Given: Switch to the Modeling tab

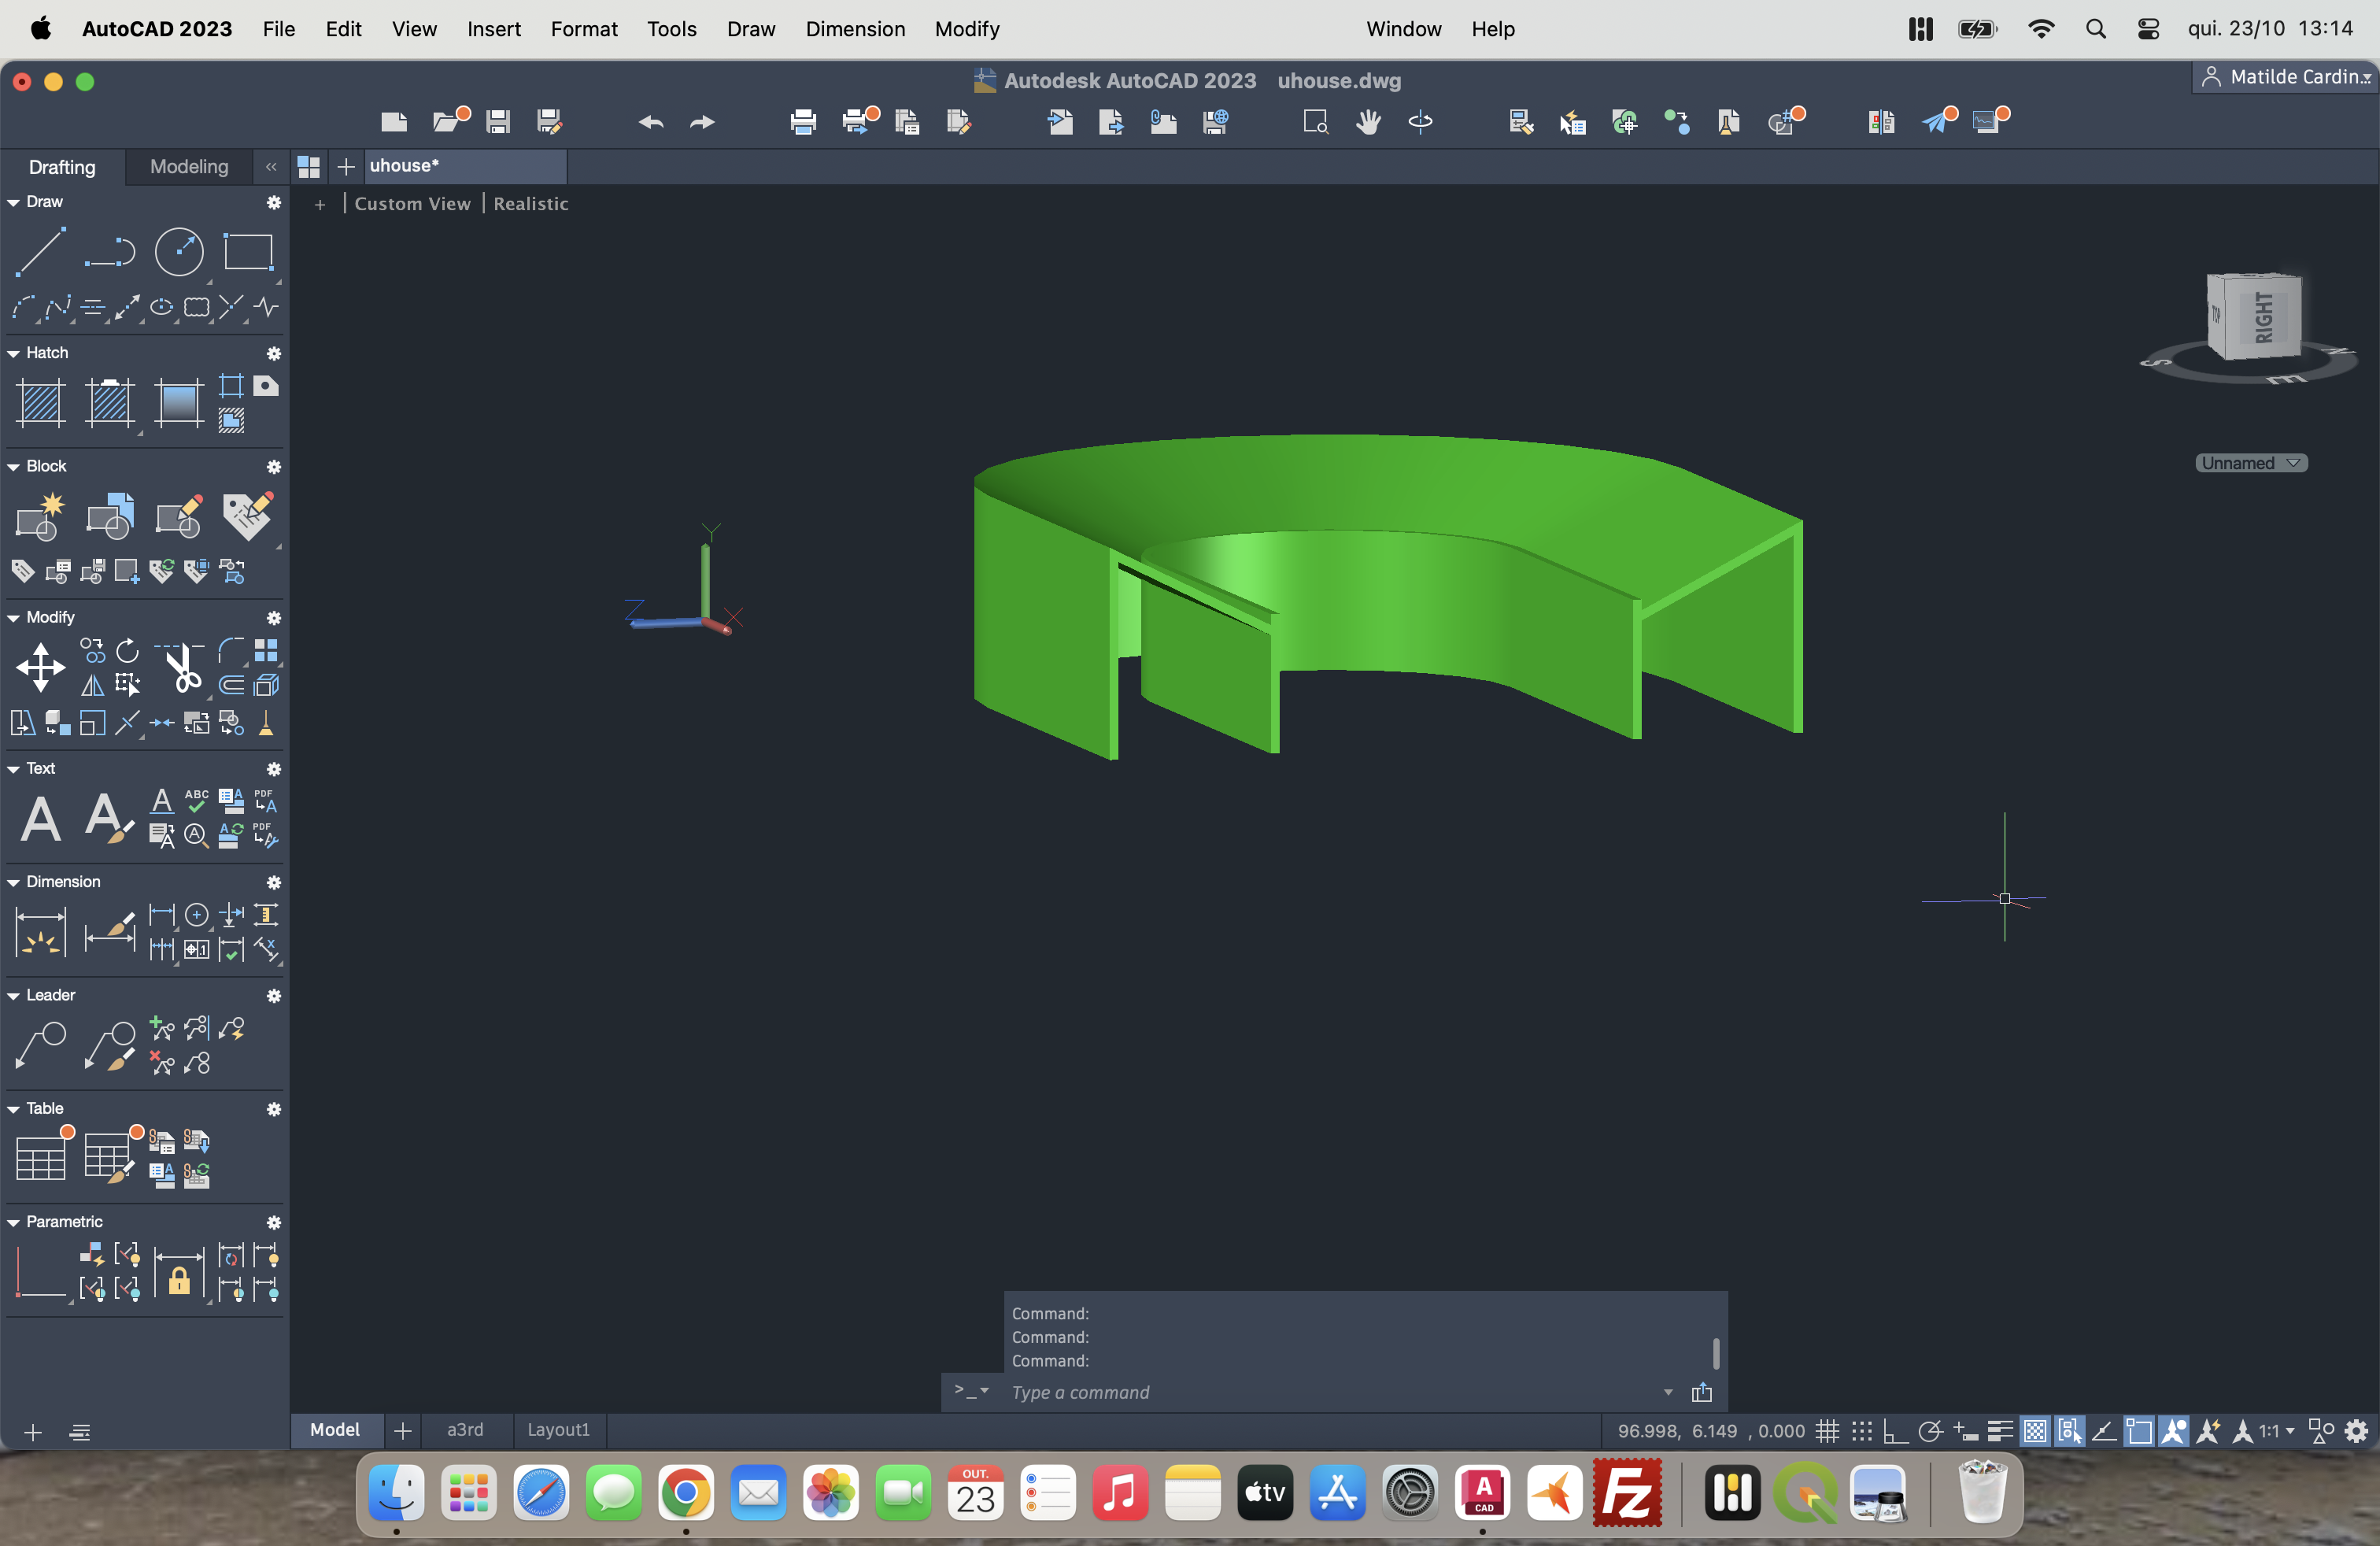Looking at the screenshot, I should coord(189,167).
